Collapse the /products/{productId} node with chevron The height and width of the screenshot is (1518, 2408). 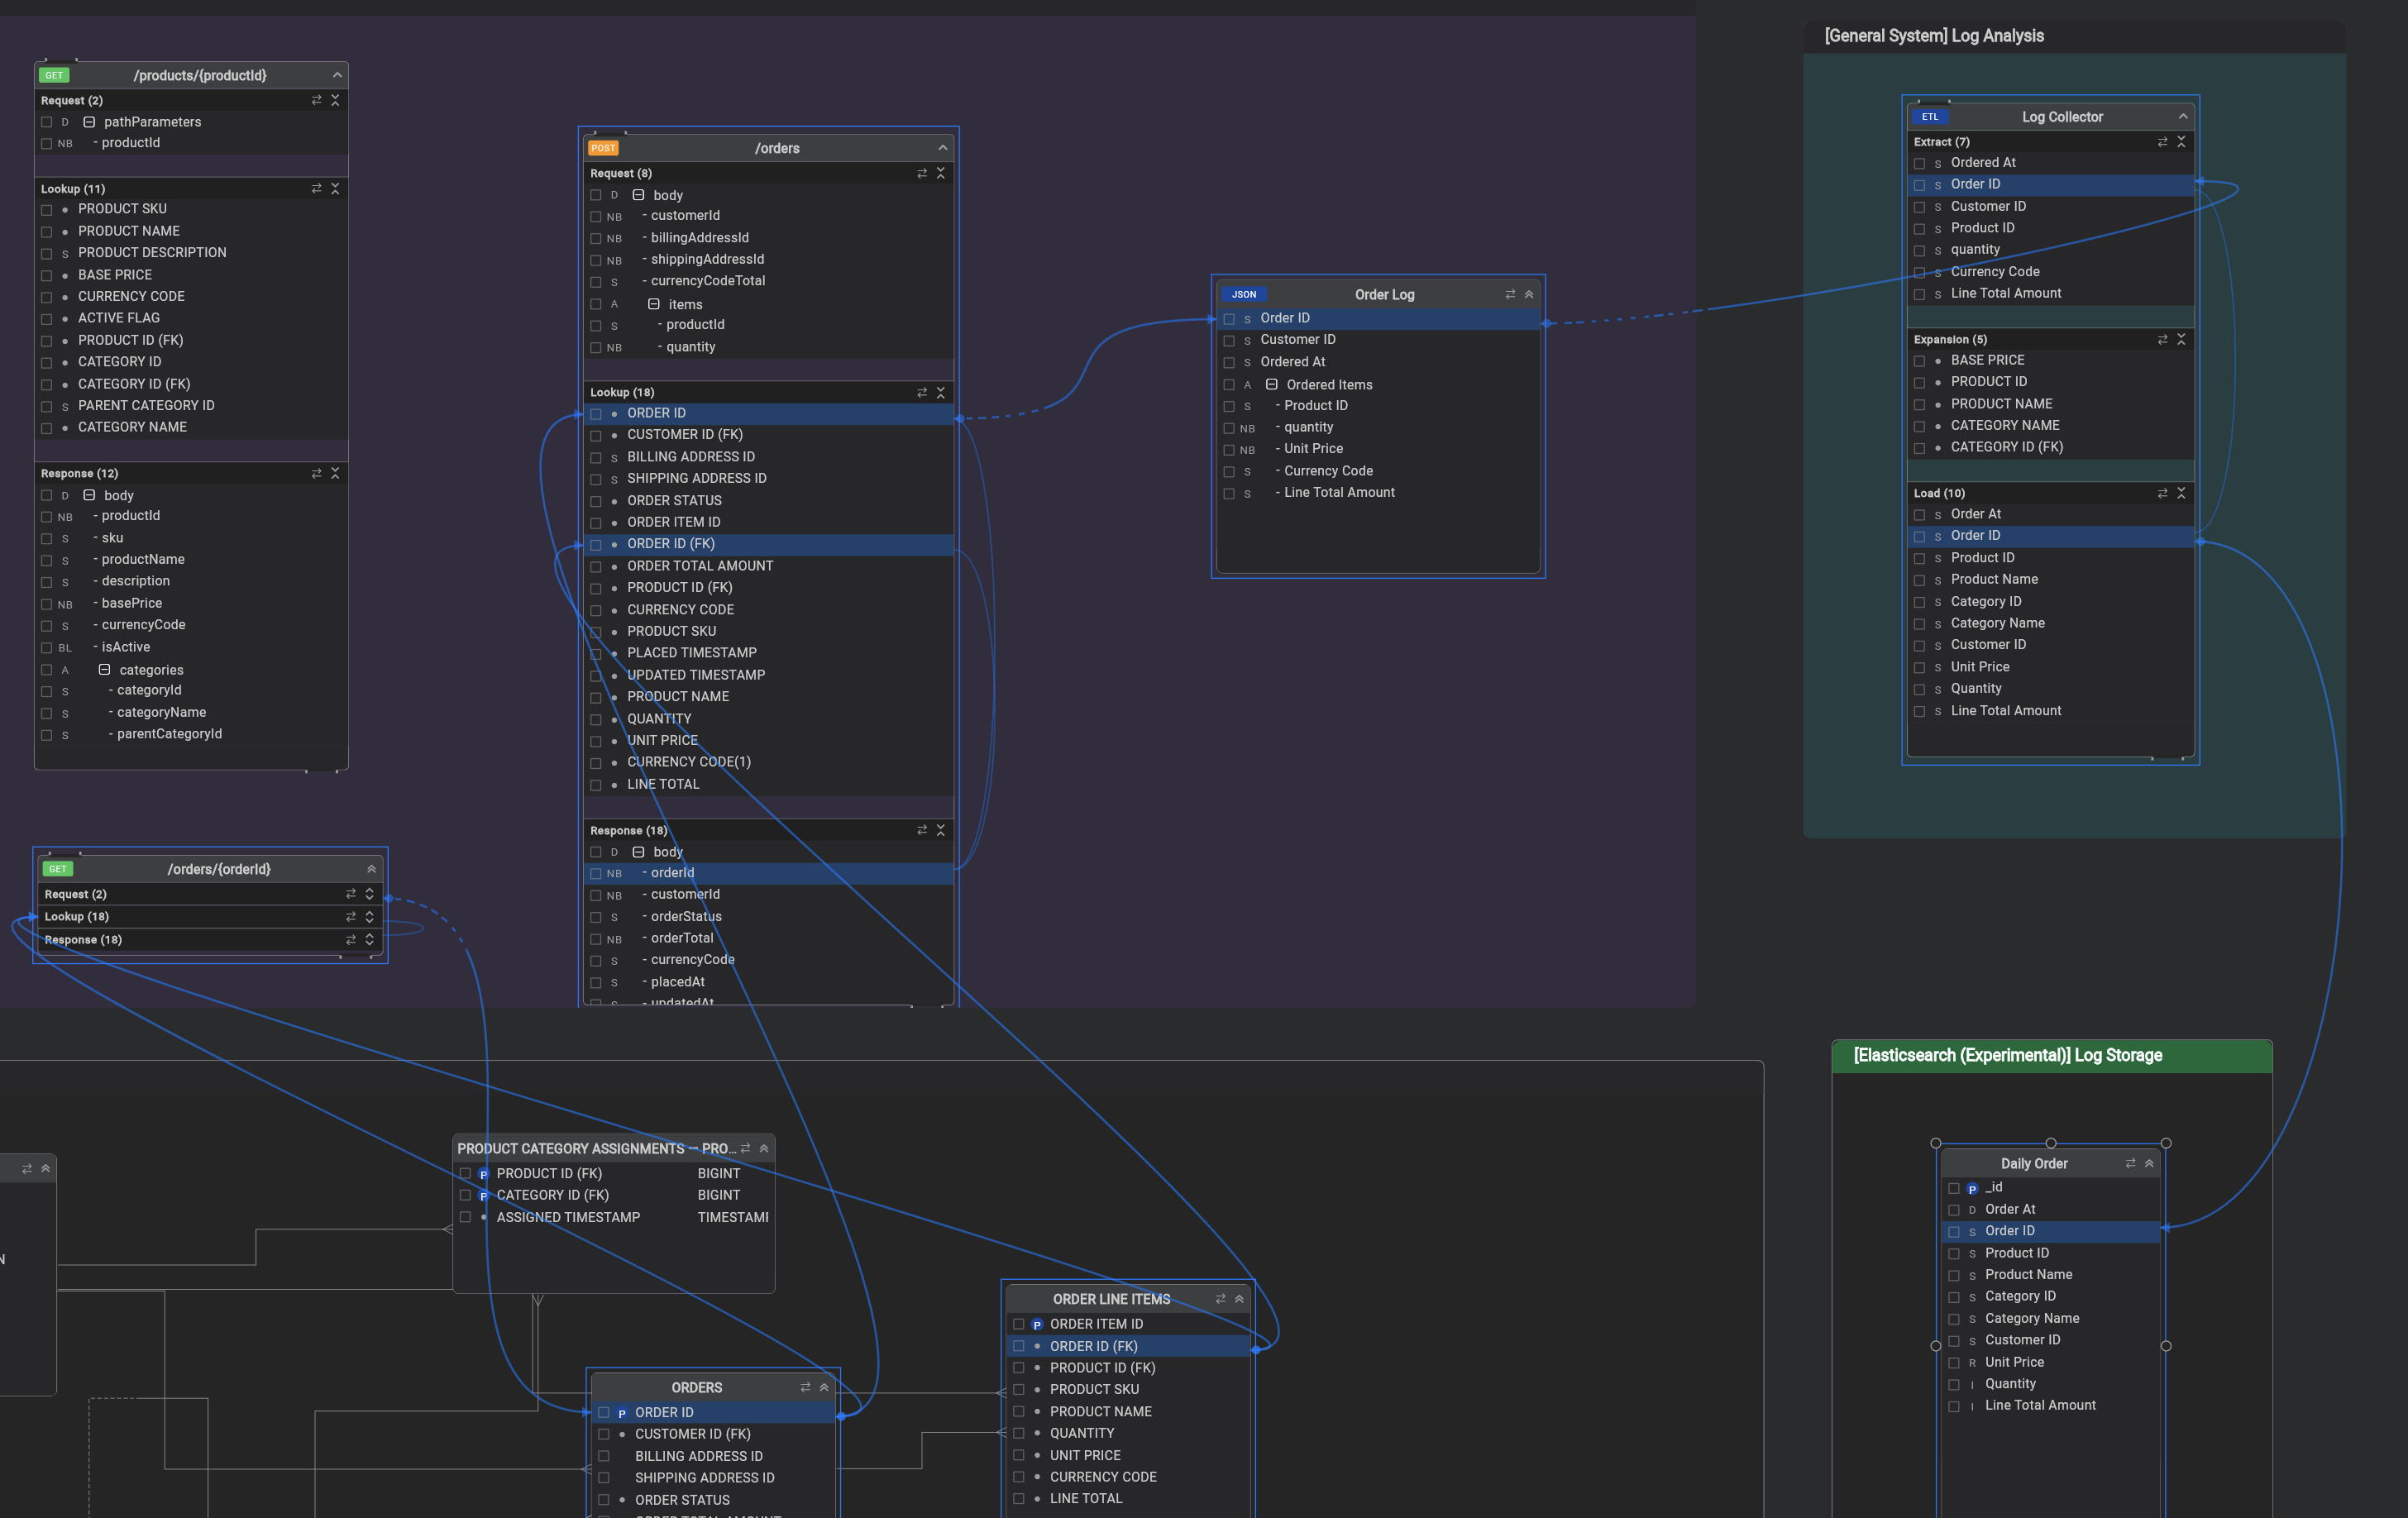(x=337, y=75)
